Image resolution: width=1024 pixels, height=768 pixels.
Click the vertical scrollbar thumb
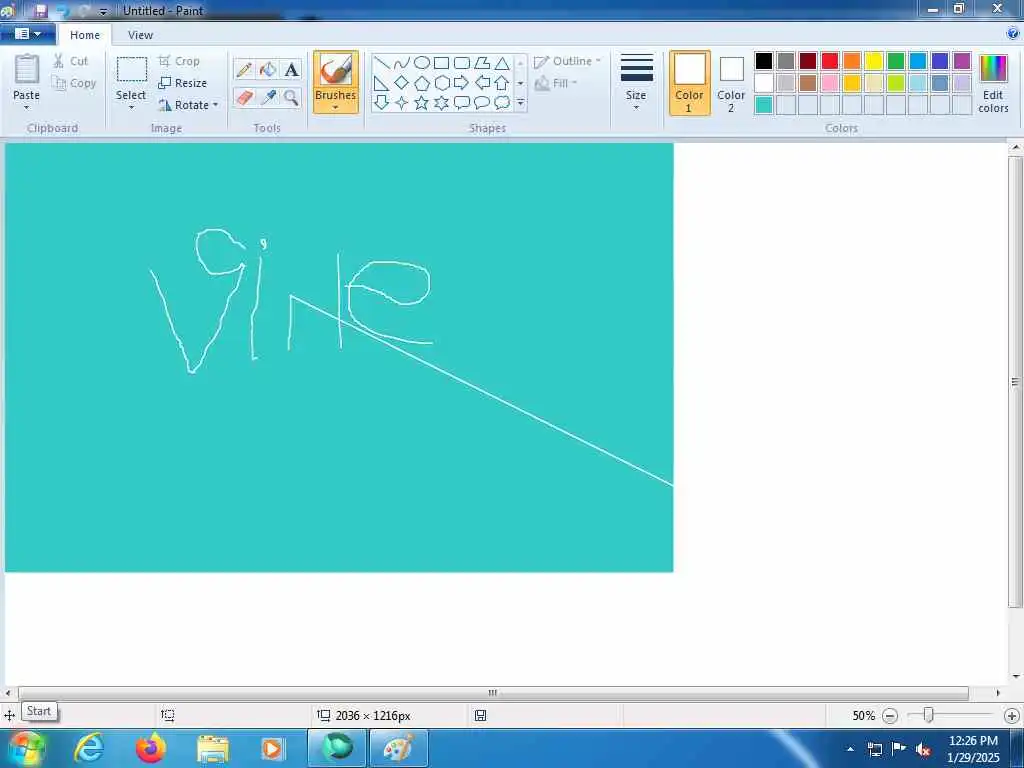[x=1016, y=381]
